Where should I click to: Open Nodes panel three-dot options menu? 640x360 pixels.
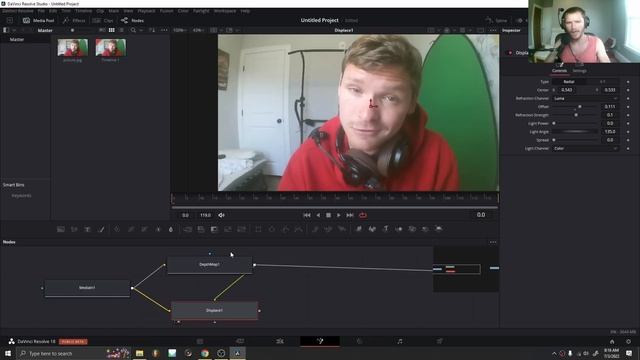click(493, 242)
